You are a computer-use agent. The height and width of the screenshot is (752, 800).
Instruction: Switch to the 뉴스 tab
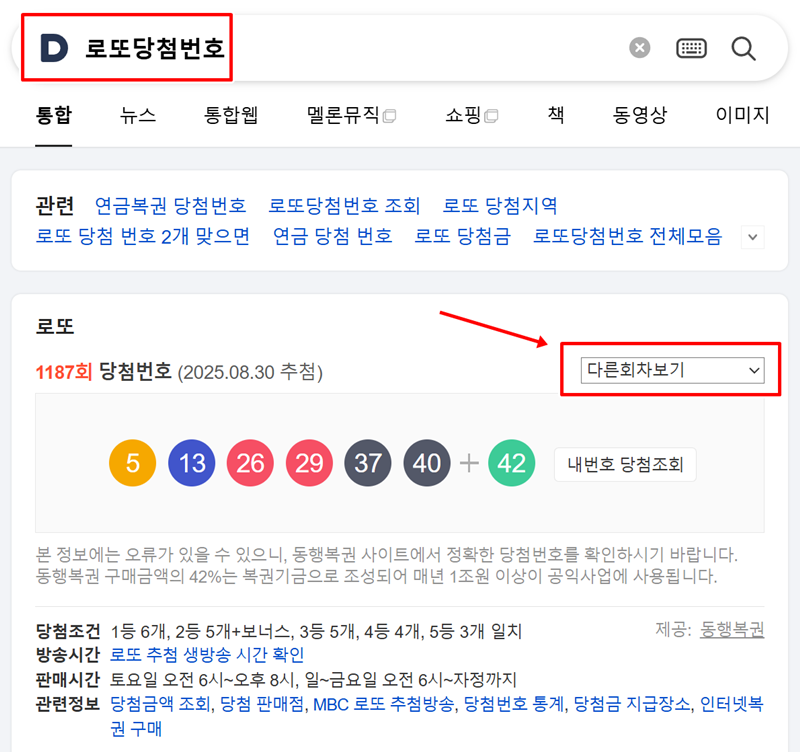pyautogui.click(x=138, y=115)
